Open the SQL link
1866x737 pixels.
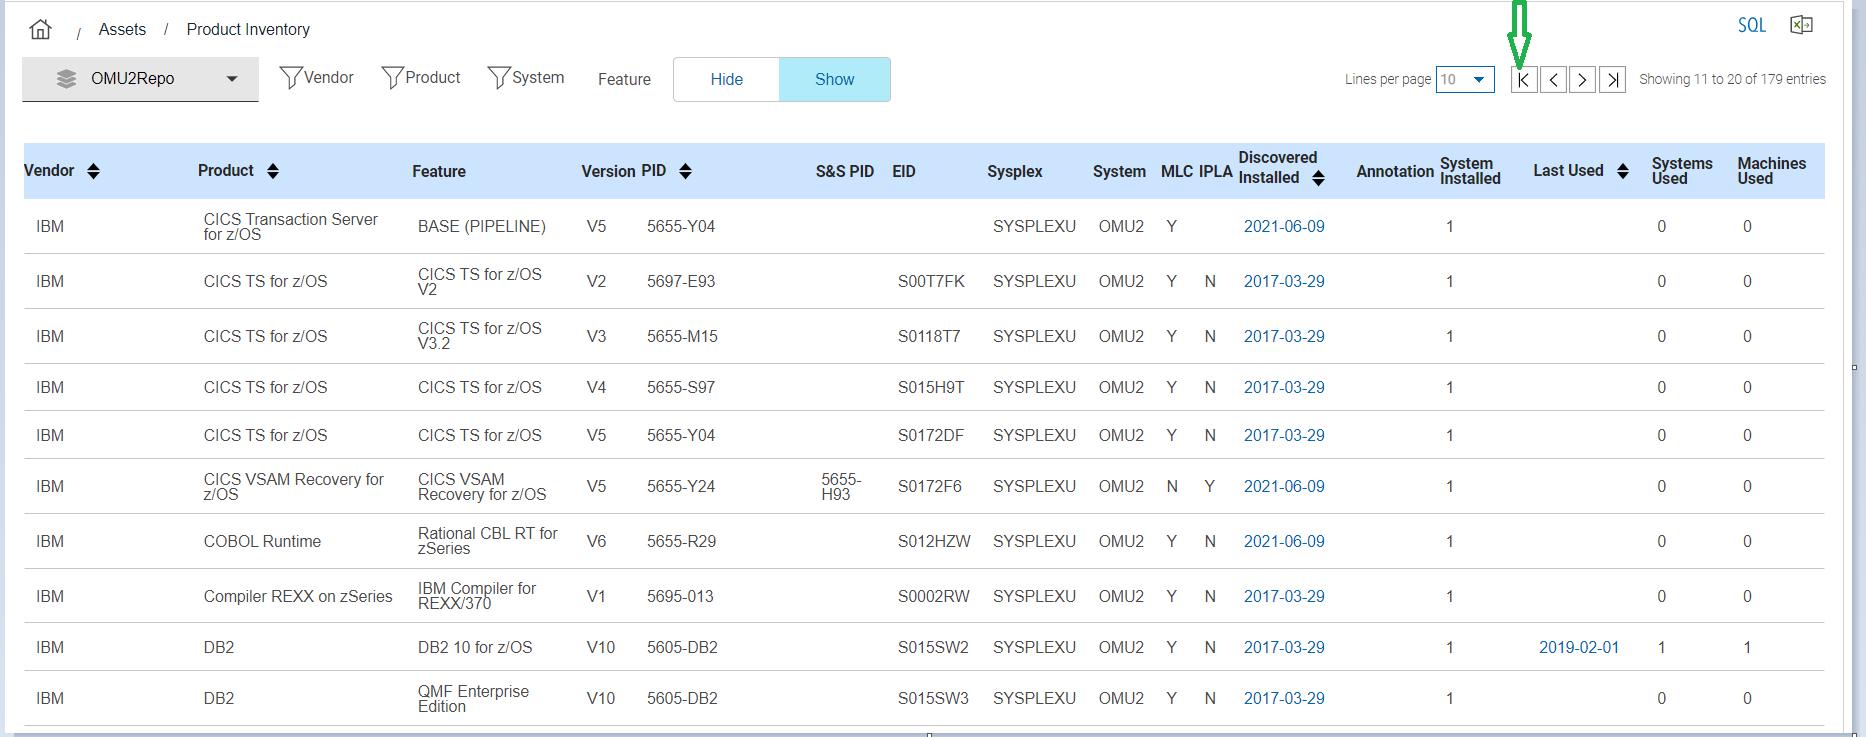click(1751, 25)
